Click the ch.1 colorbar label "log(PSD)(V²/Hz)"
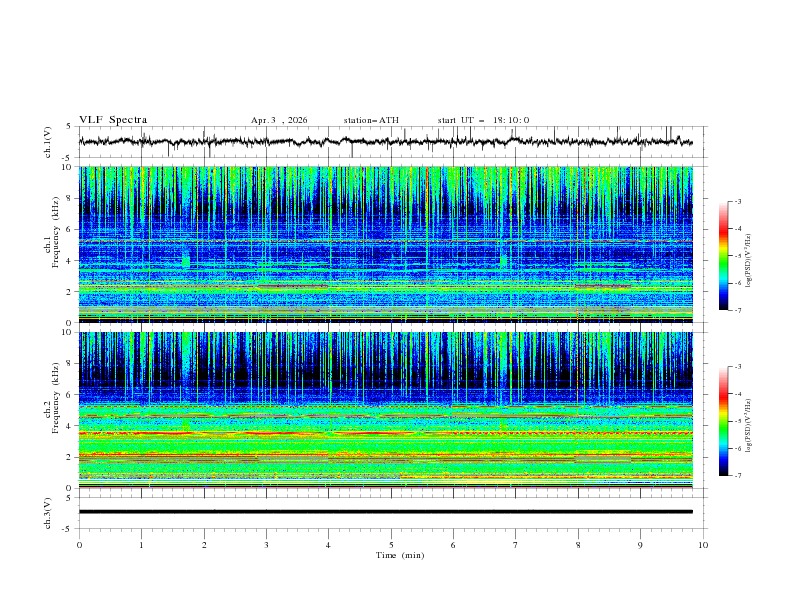This screenshot has height=612, width=792. tap(749, 260)
